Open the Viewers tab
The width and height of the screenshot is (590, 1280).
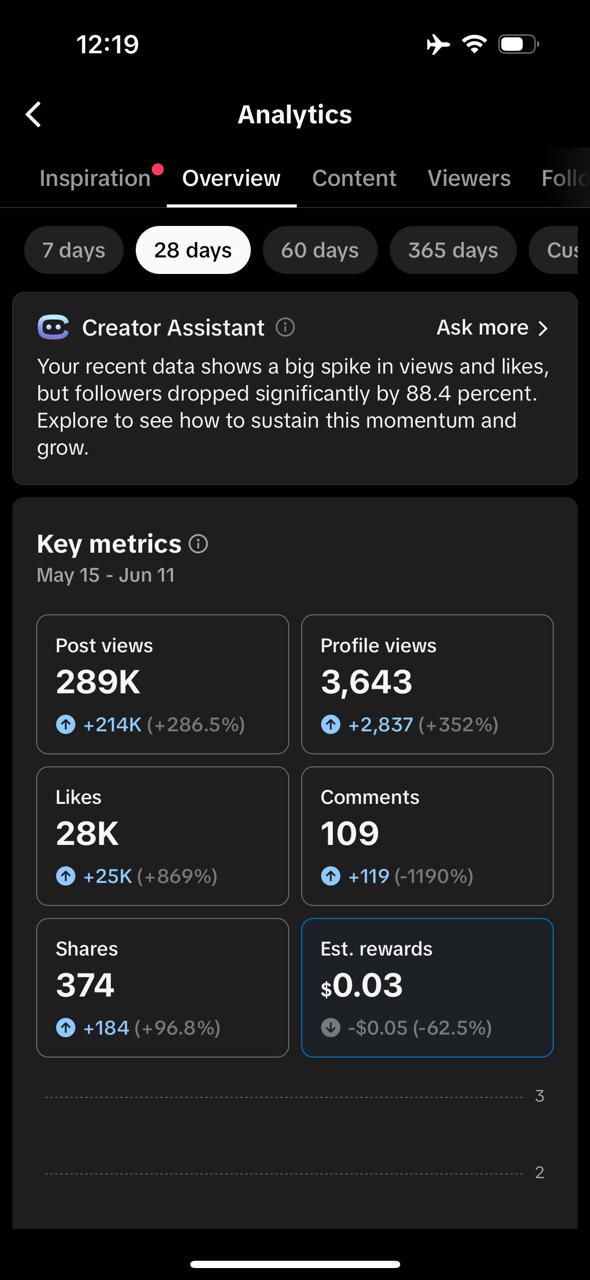[469, 178]
